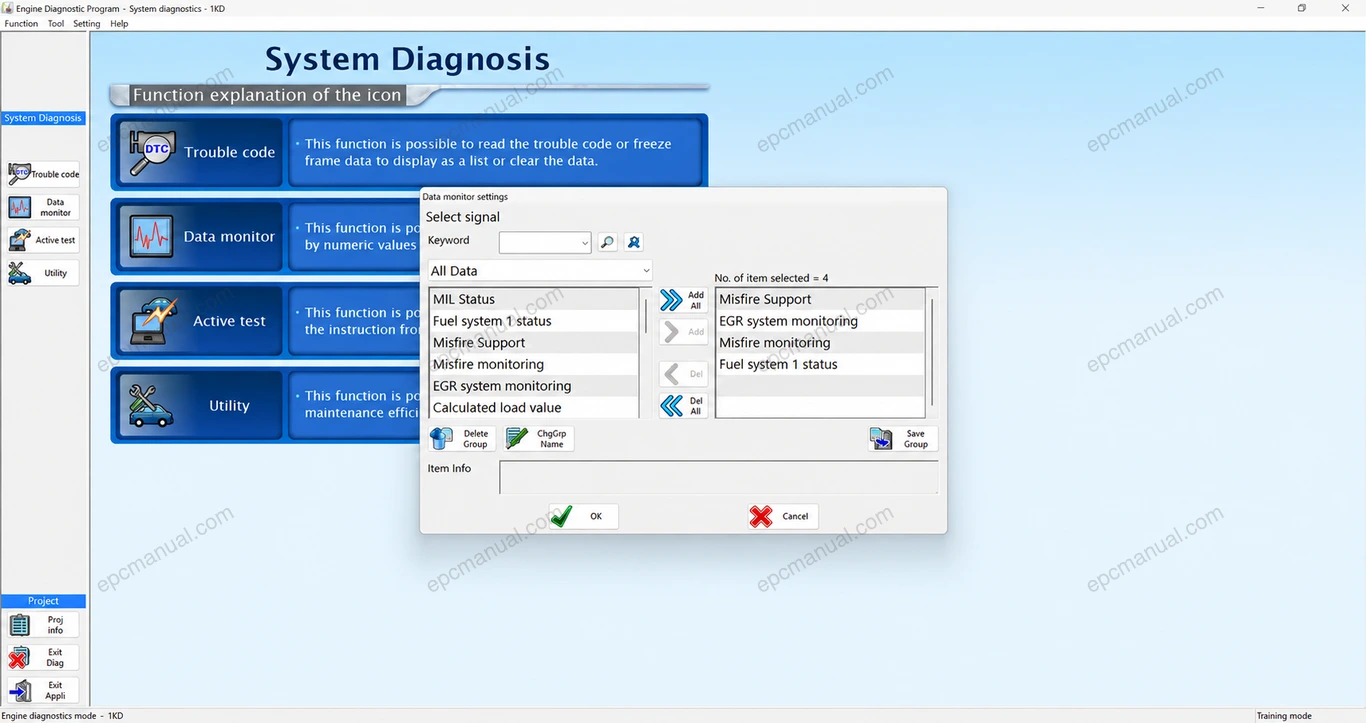1366x723 pixels.
Task: Click the Item Info text field
Action: click(x=719, y=477)
